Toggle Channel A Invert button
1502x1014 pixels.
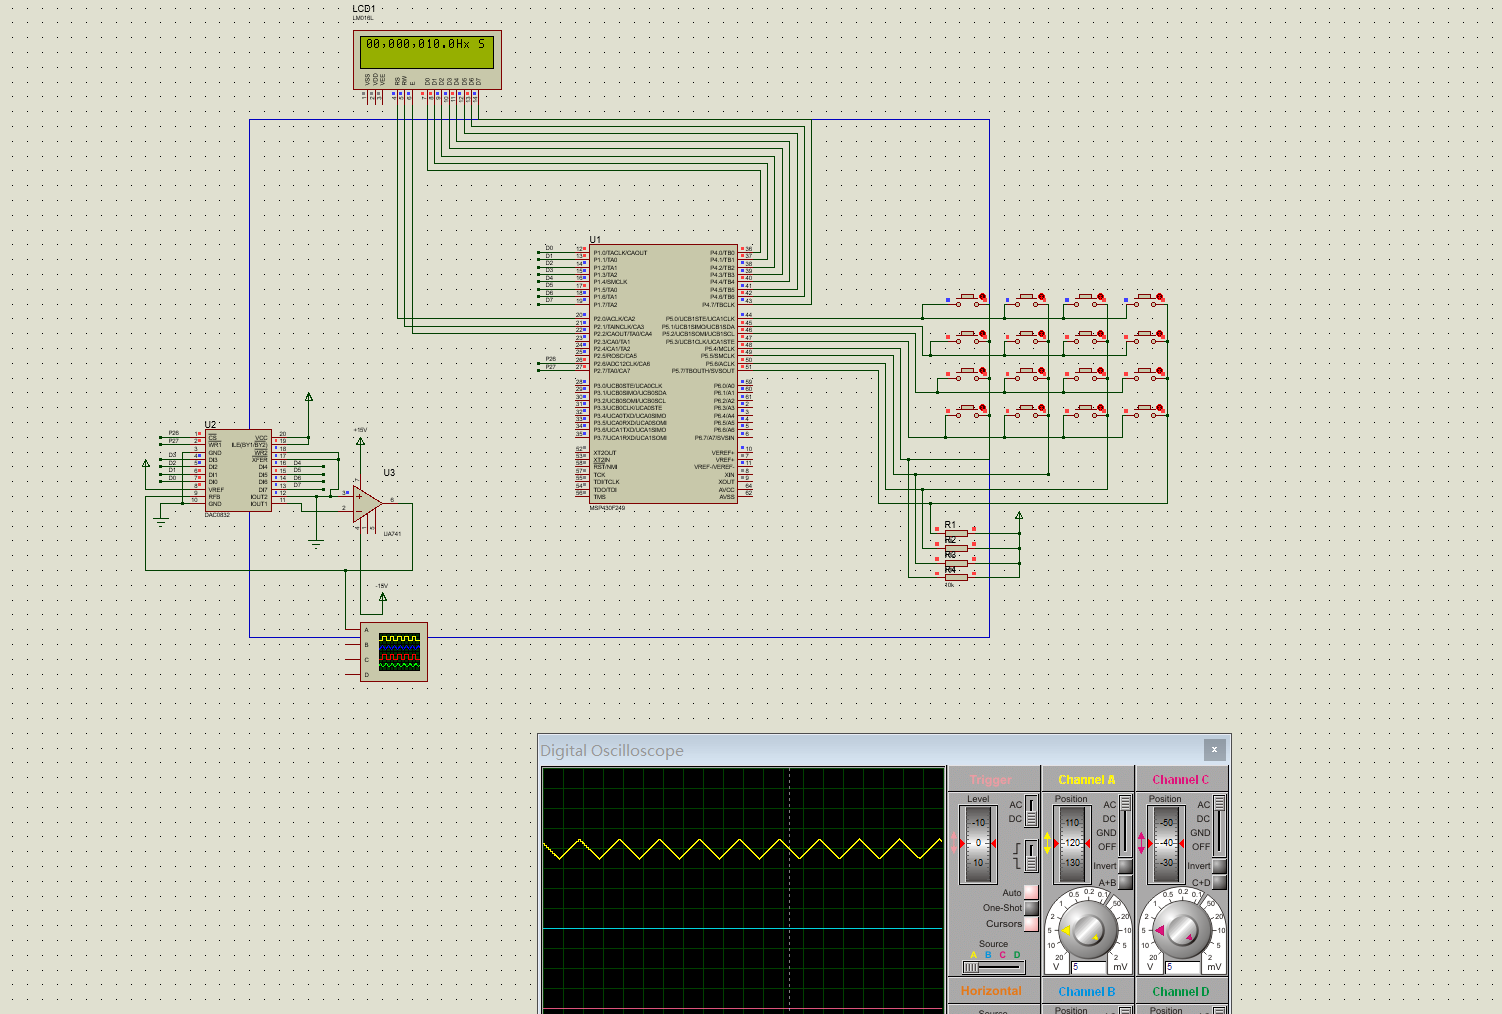tap(1126, 866)
